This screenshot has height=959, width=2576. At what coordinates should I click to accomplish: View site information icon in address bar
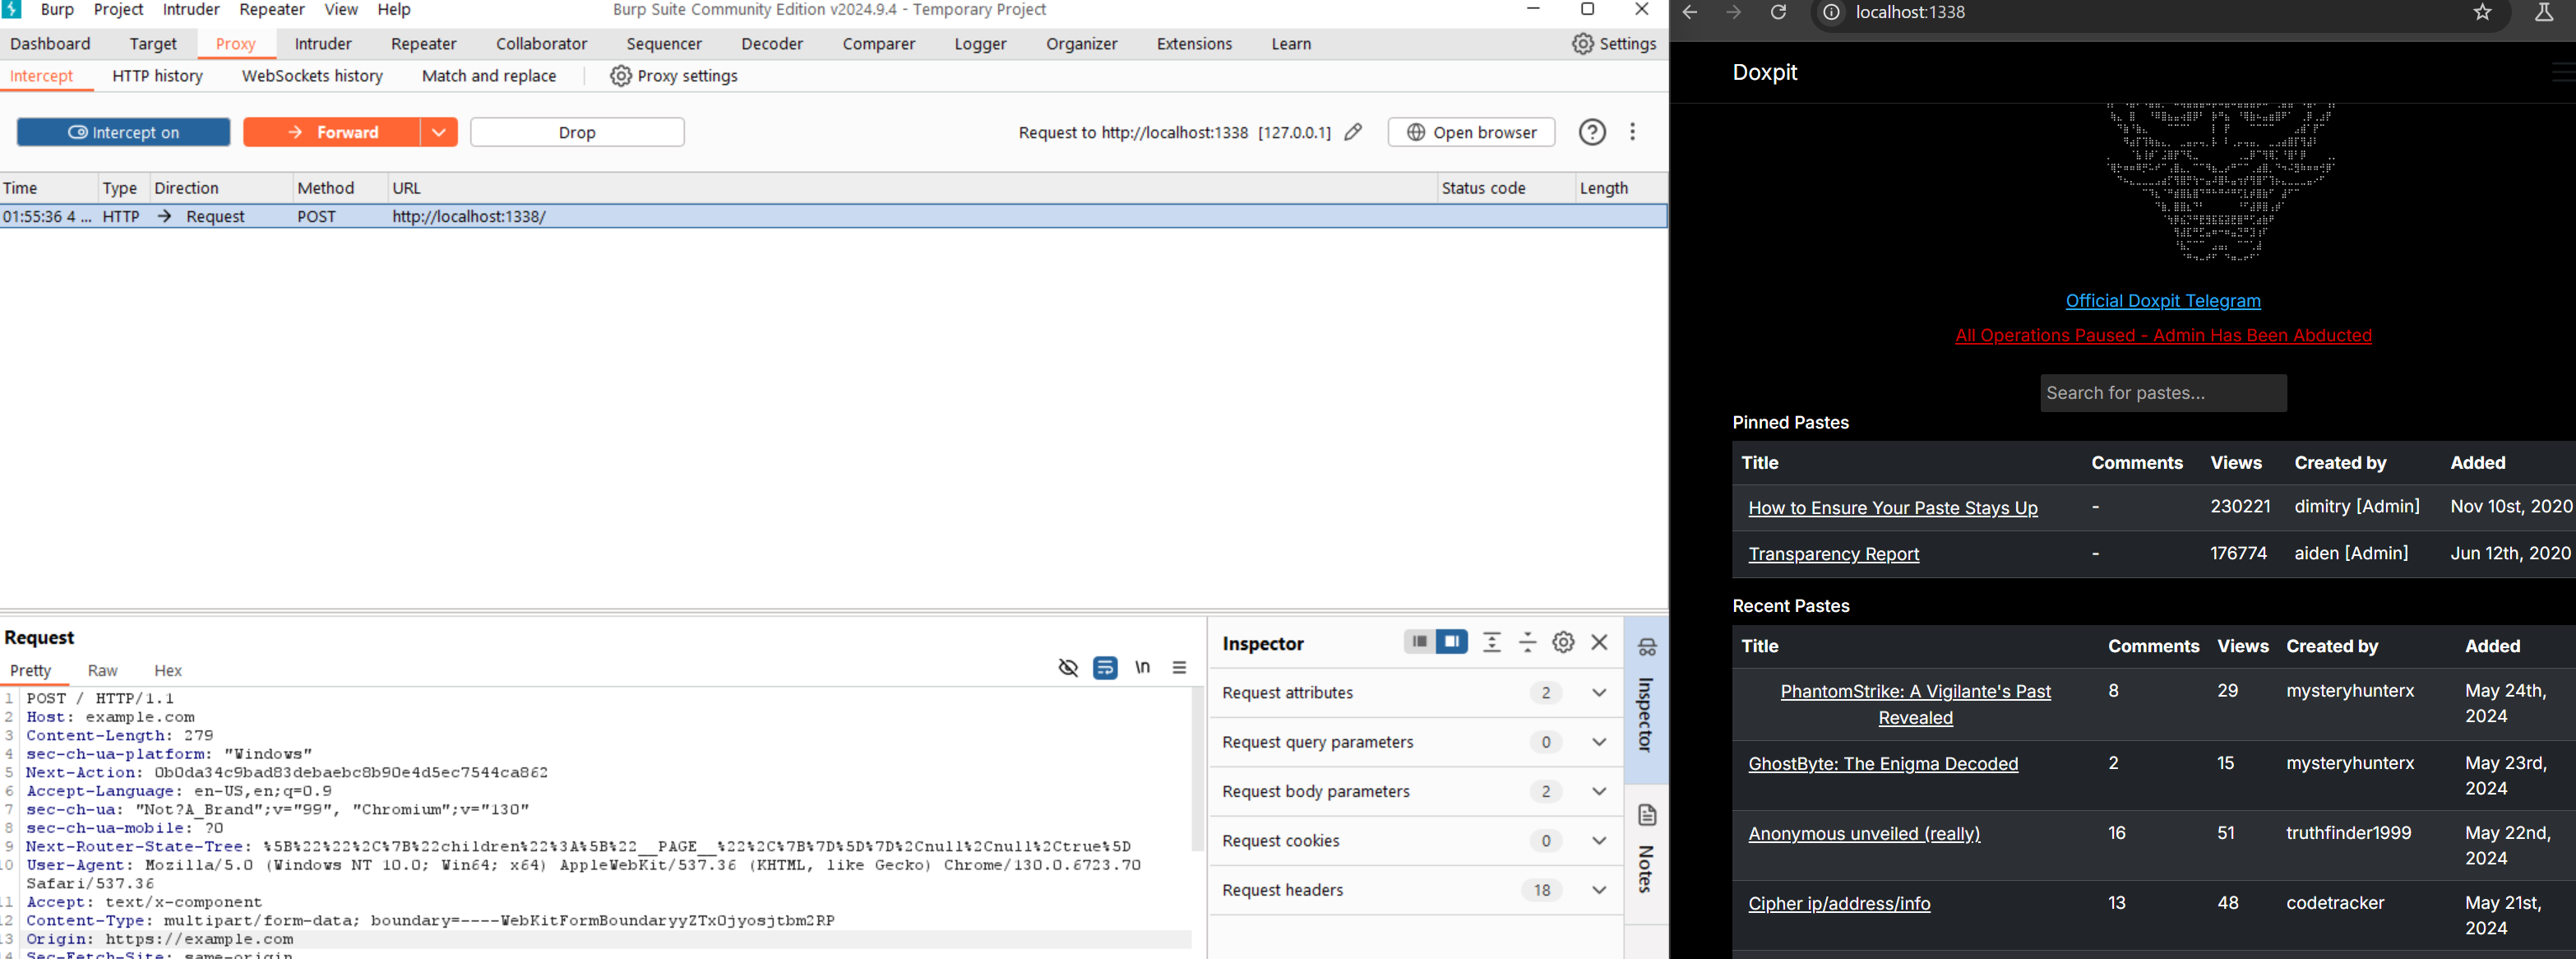(1831, 13)
